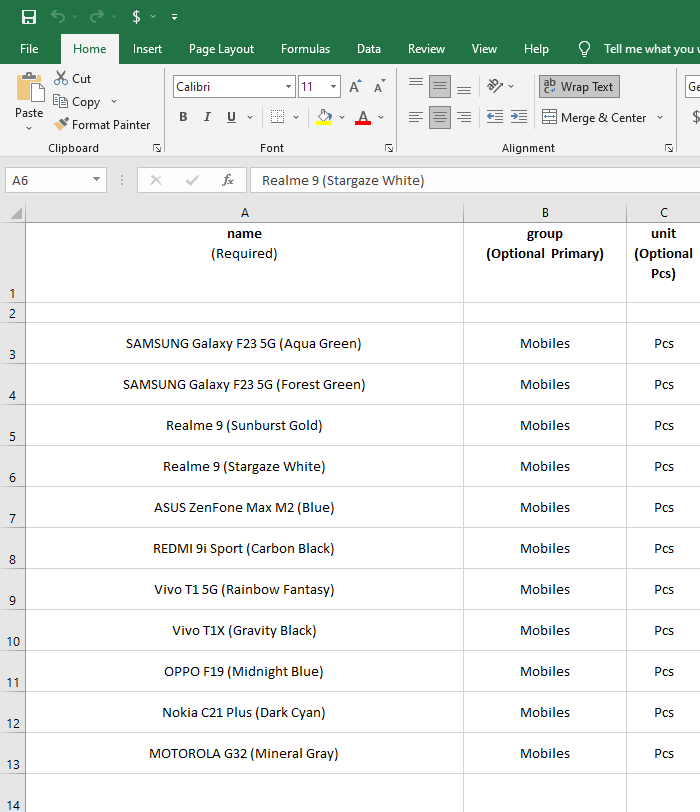
Task: Open Clipboard group dialog launcher
Action: (x=157, y=149)
